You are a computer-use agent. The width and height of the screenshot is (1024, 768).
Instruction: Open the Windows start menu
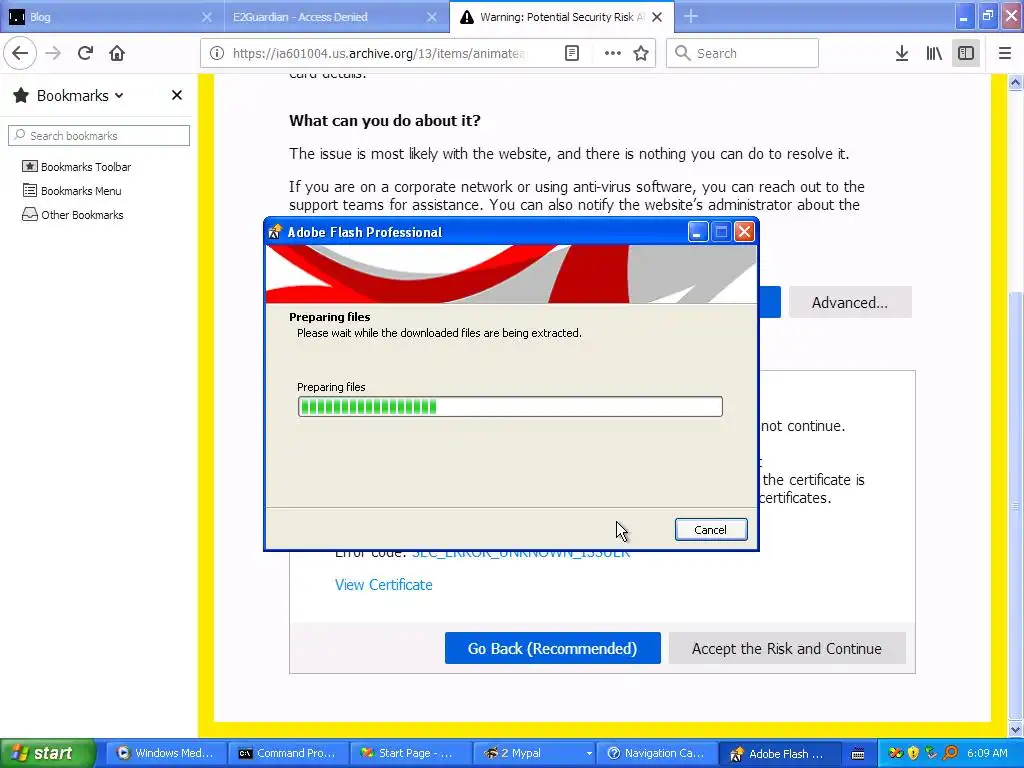[x=48, y=753]
